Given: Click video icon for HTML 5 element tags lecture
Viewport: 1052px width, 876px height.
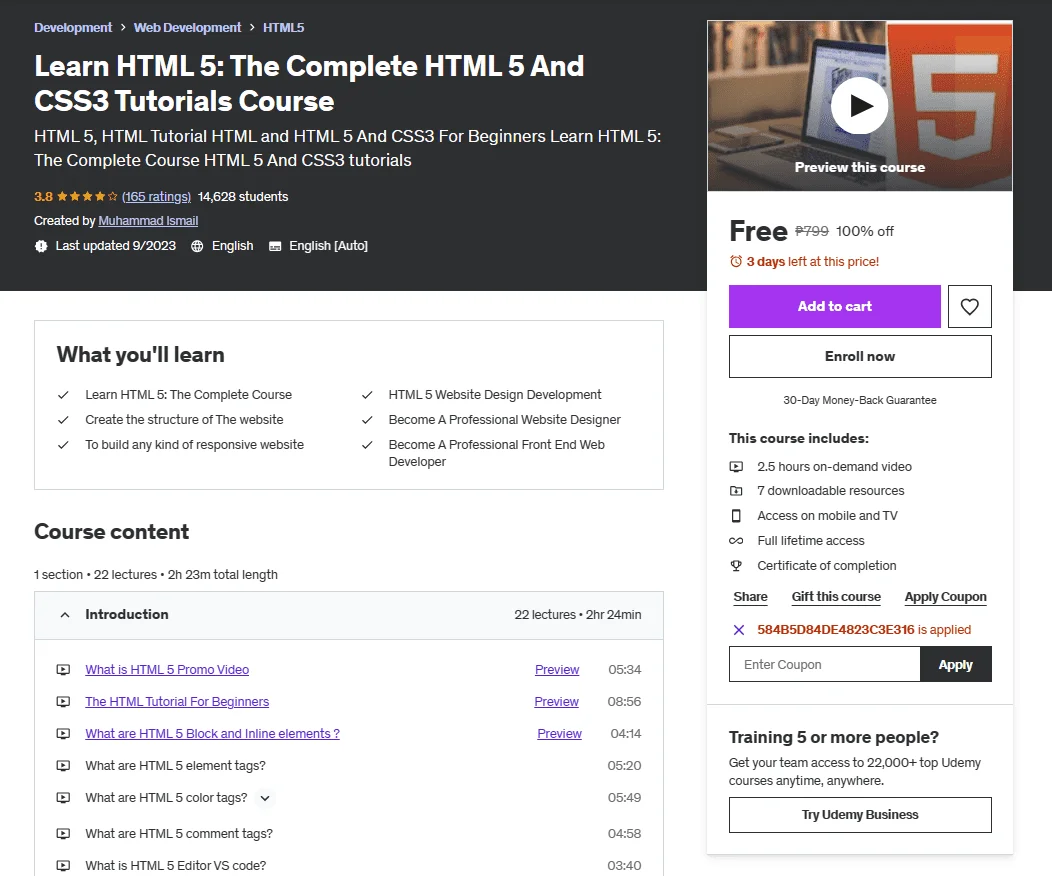Looking at the screenshot, I should [63, 765].
